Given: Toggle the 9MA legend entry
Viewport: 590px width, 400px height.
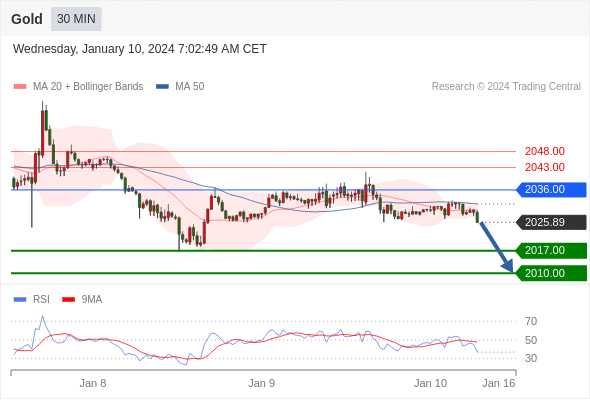Looking at the screenshot, I should click(82, 300).
